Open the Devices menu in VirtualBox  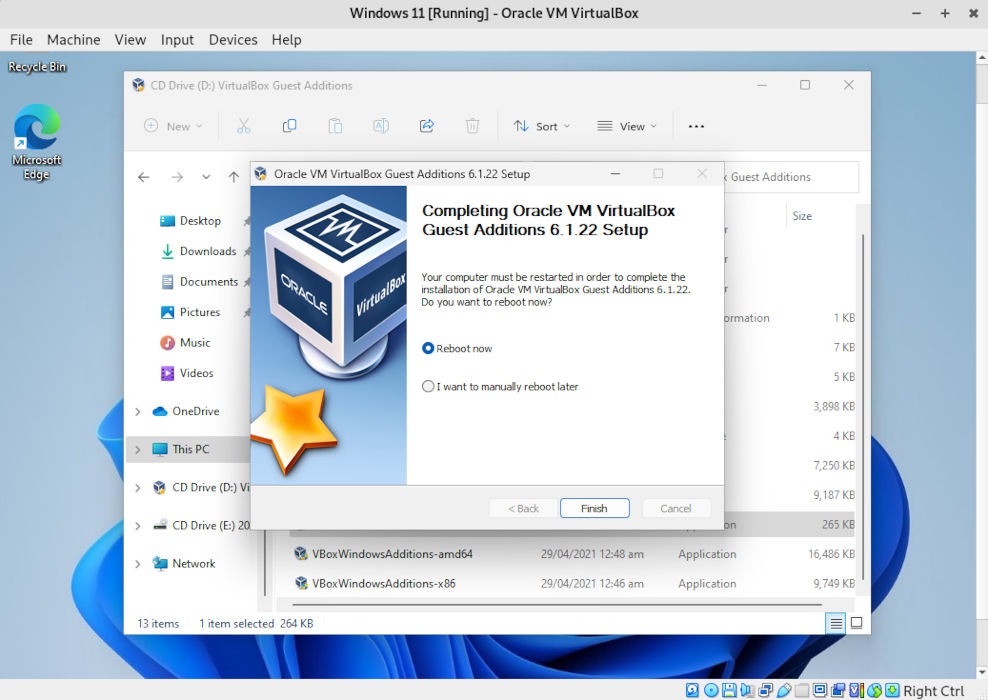tap(233, 40)
